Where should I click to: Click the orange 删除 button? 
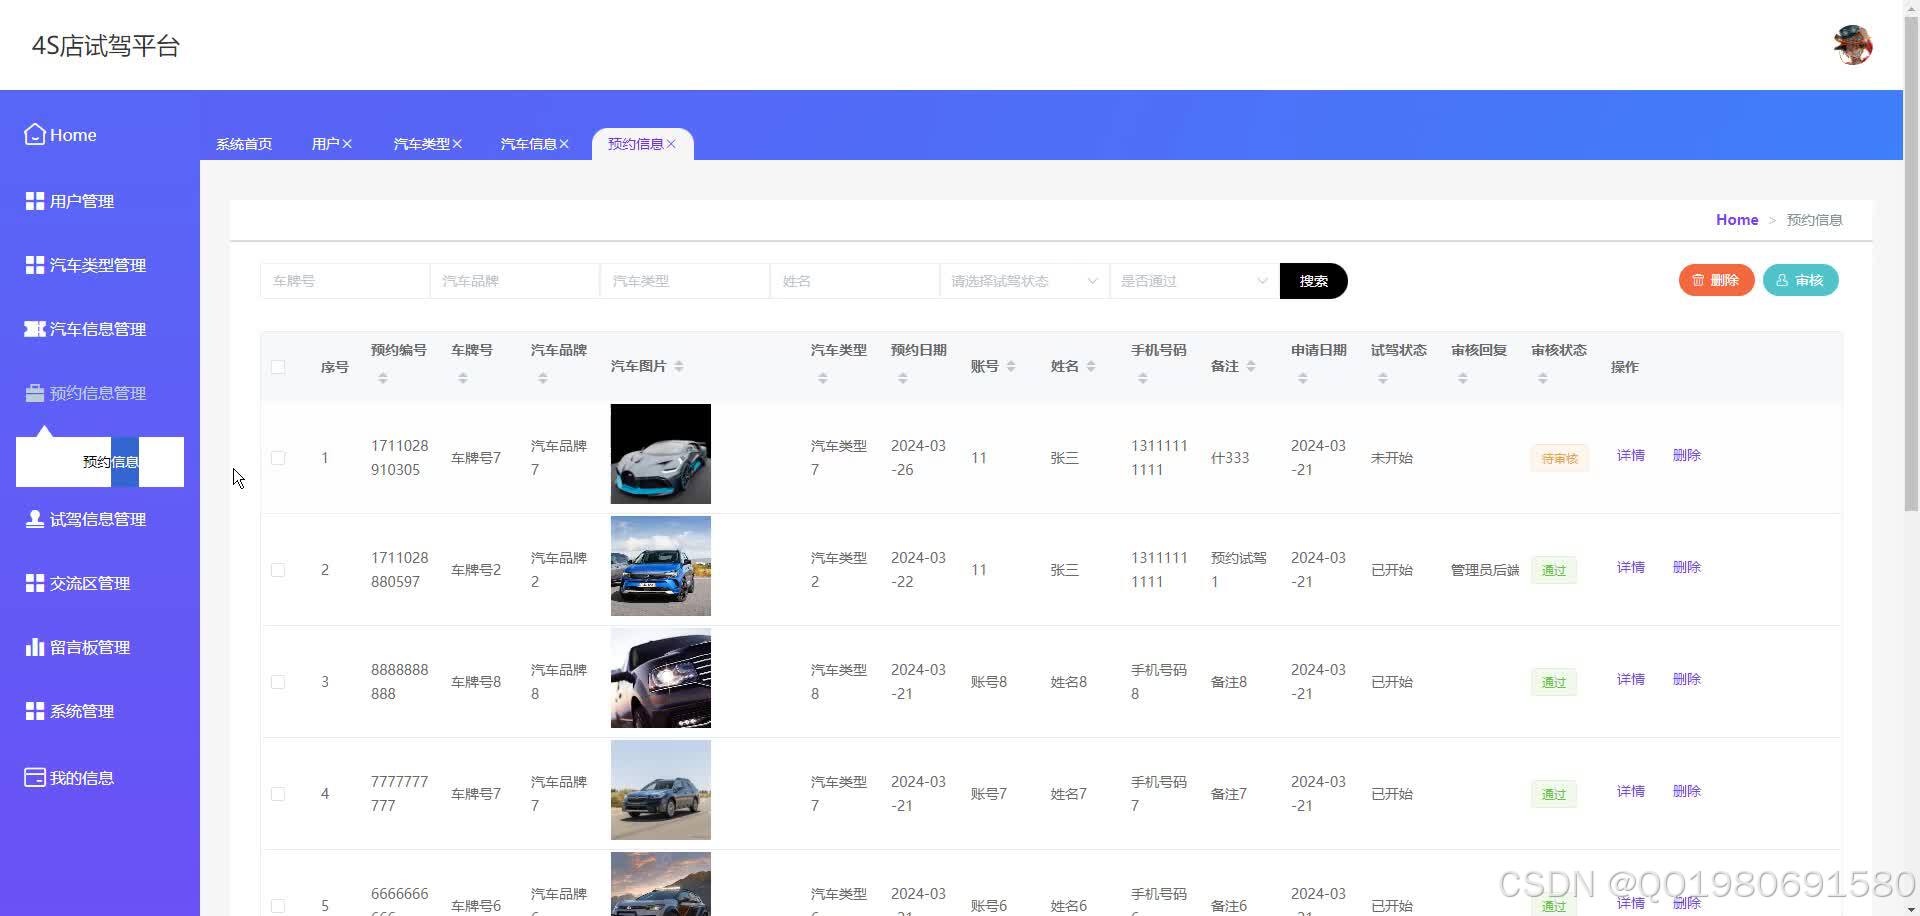[1716, 280]
